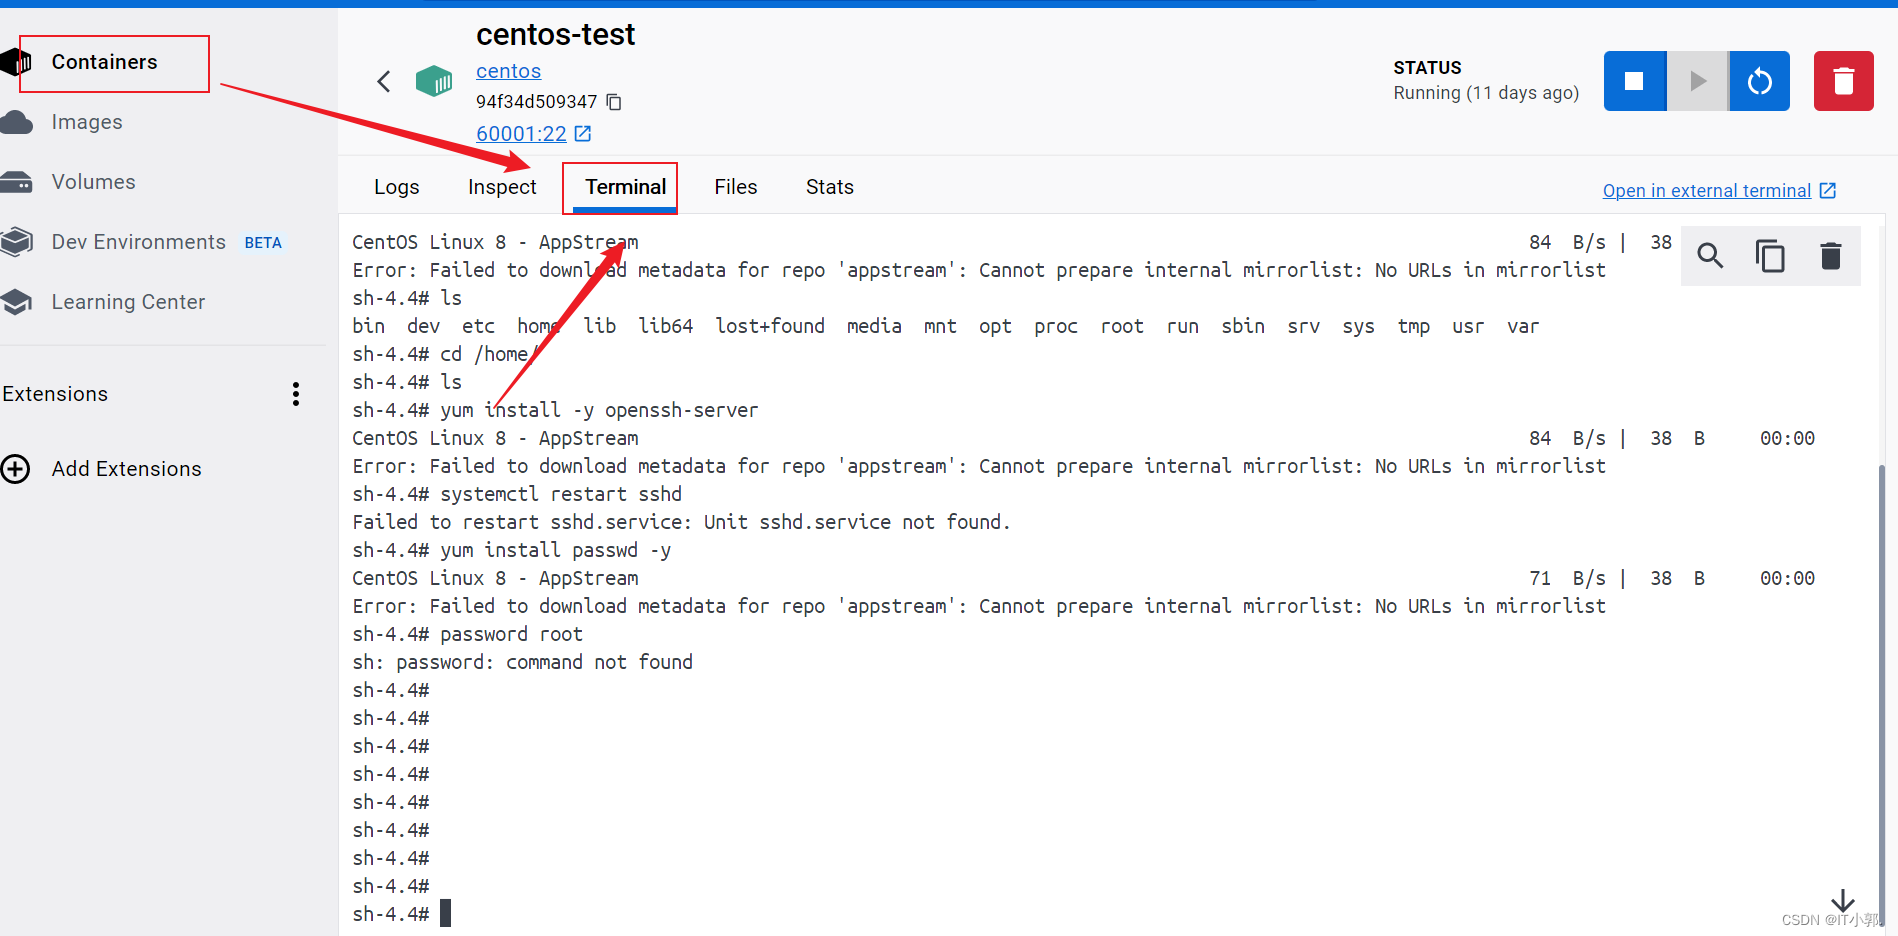Click the Start (play) container button
The width and height of the screenshot is (1898, 936).
click(1697, 81)
